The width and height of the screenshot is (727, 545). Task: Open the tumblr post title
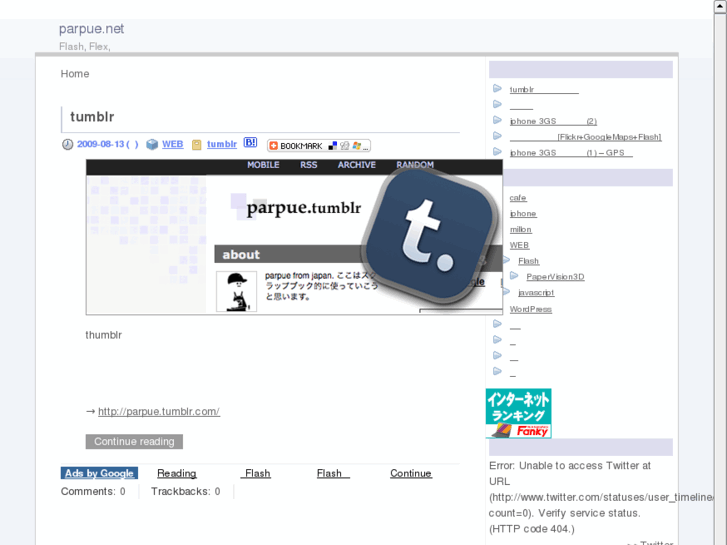tap(92, 116)
